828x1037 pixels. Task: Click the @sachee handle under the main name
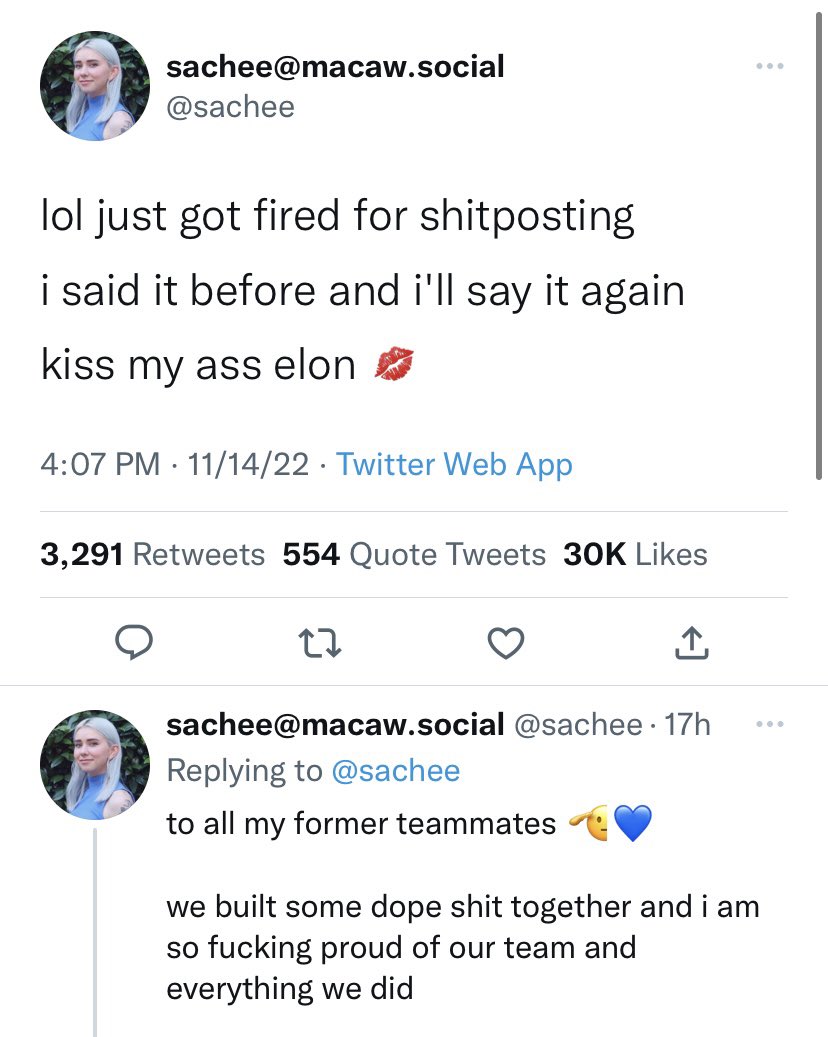coord(230,106)
